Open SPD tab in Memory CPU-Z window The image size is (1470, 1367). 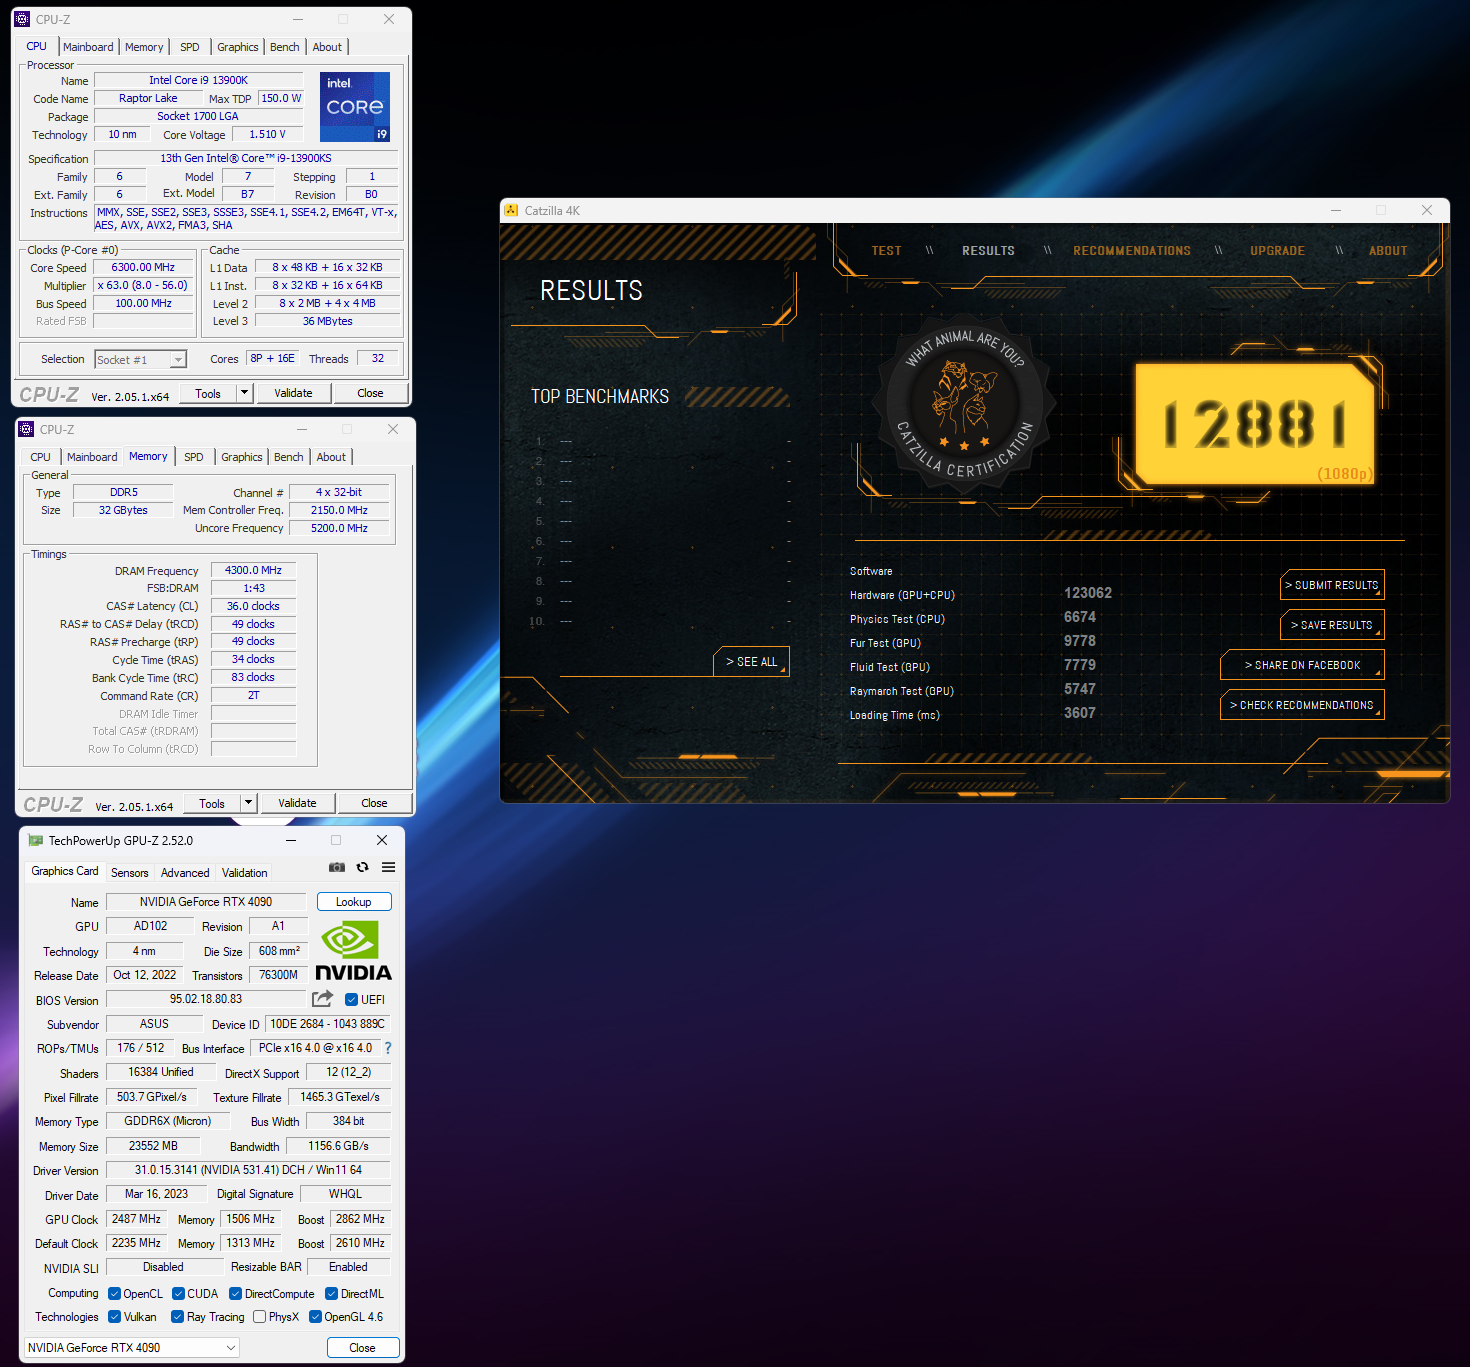(194, 457)
